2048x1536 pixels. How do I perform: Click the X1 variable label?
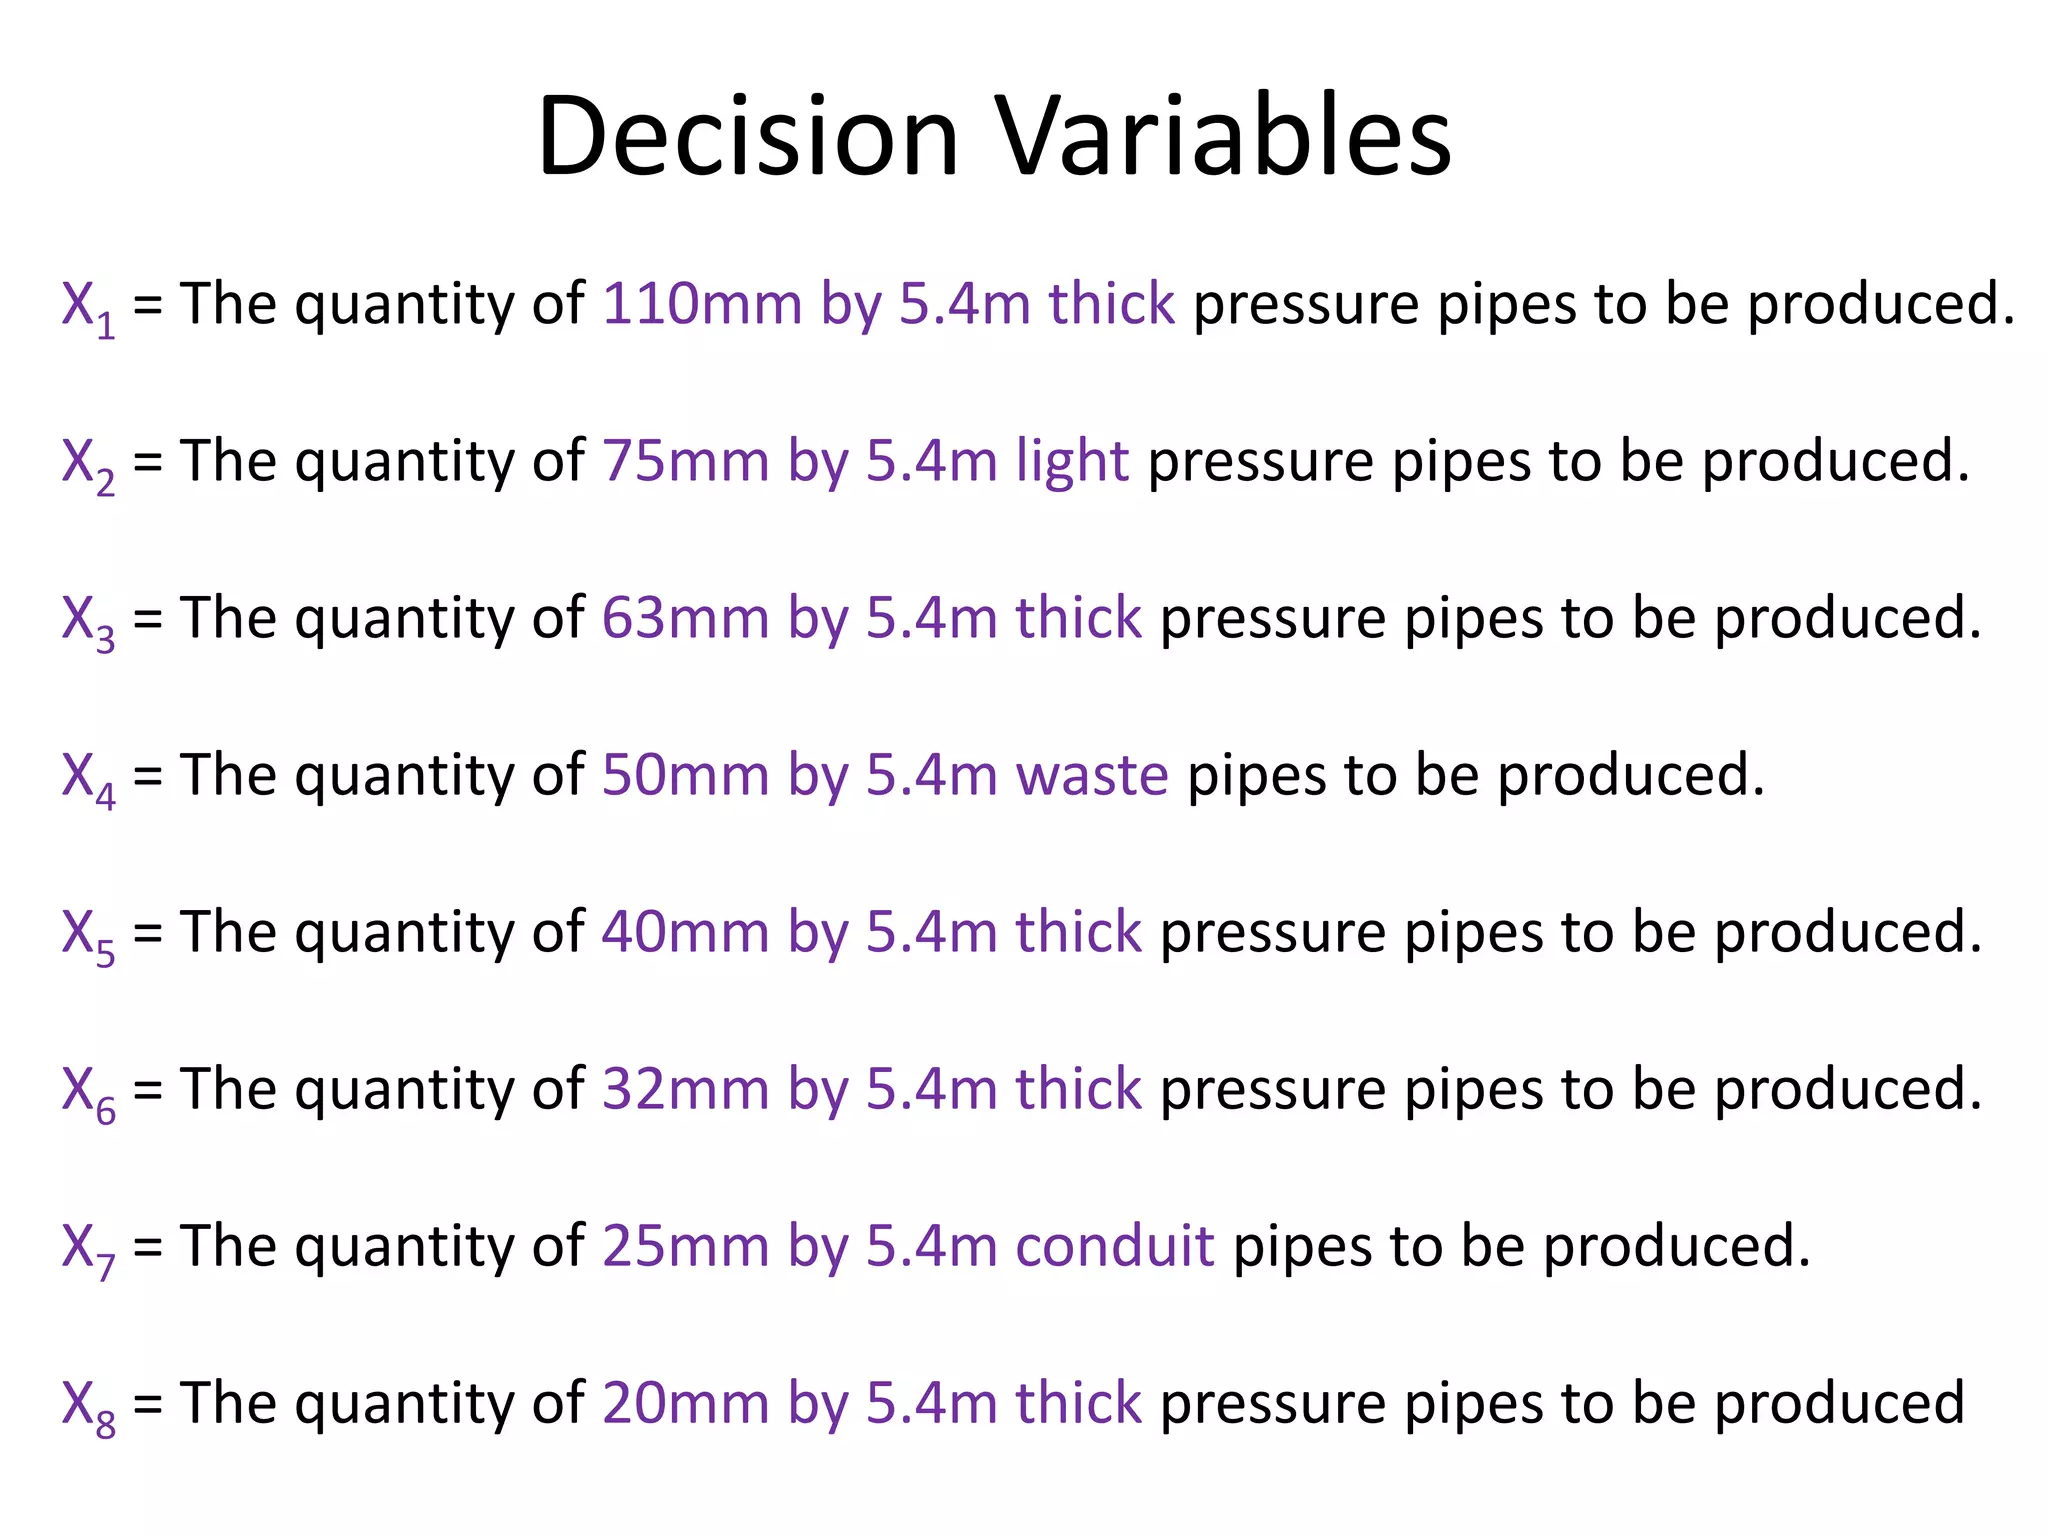(x=88, y=306)
